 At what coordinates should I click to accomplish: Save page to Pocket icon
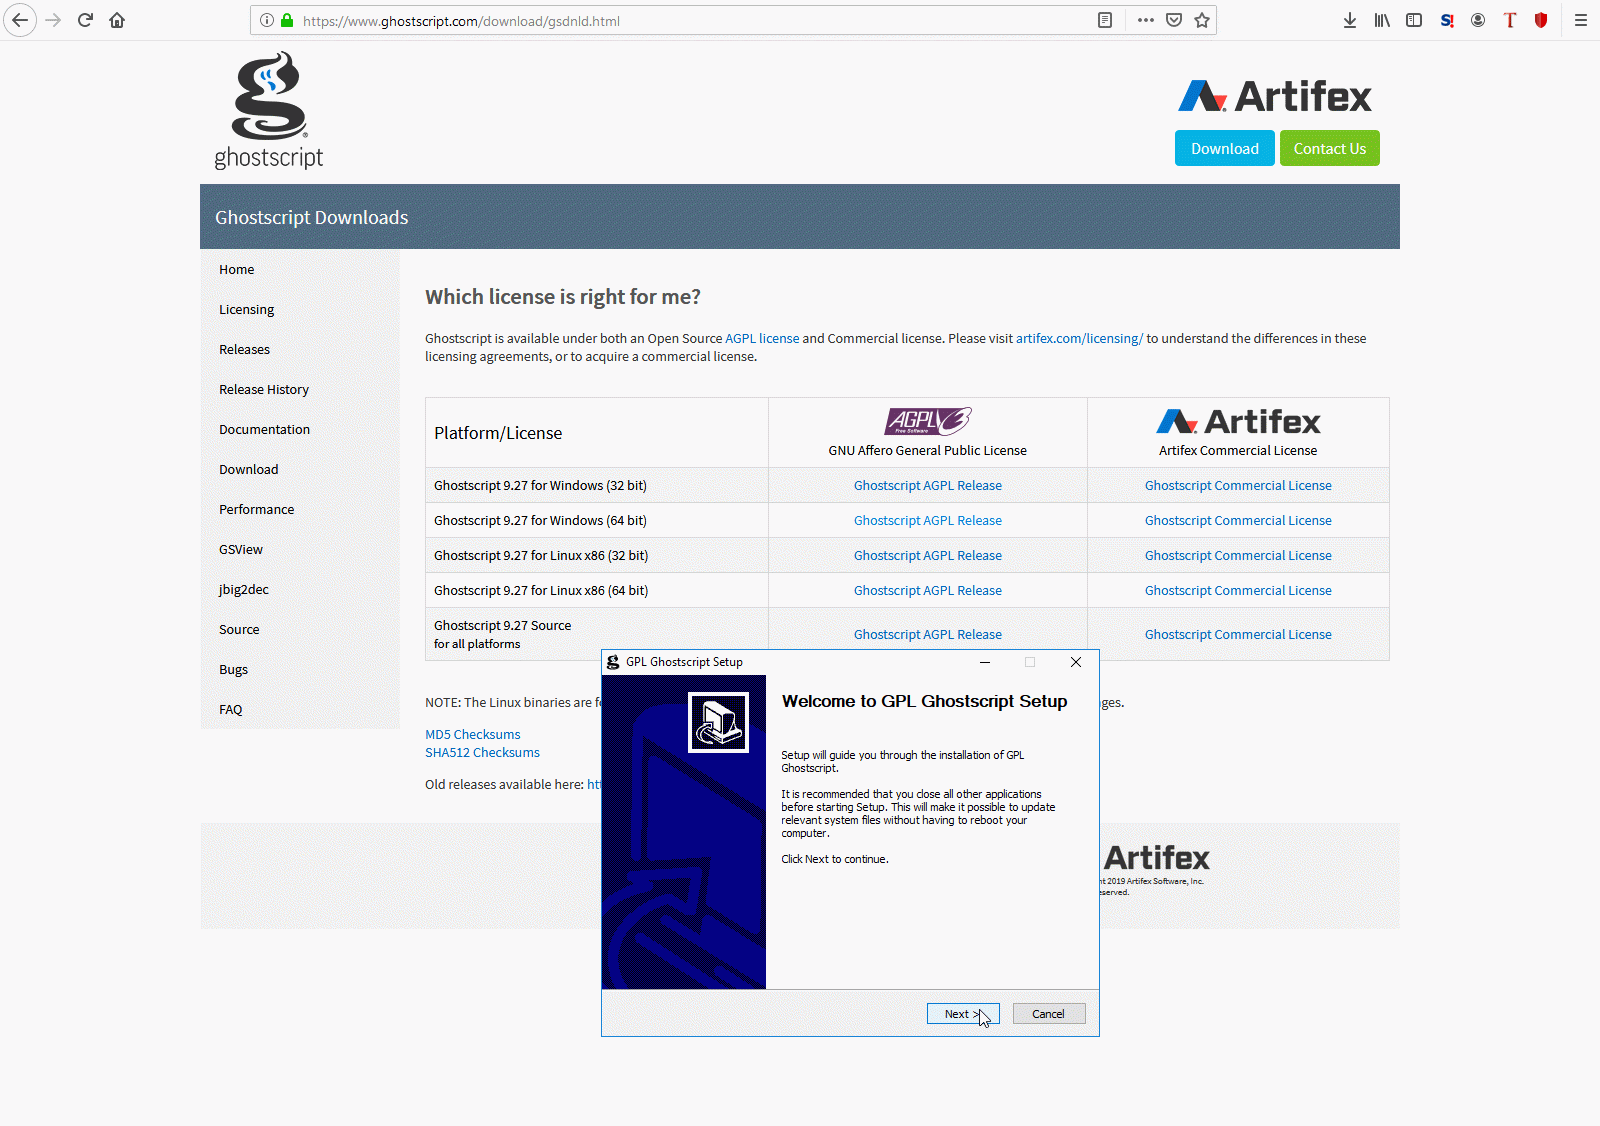click(1174, 20)
